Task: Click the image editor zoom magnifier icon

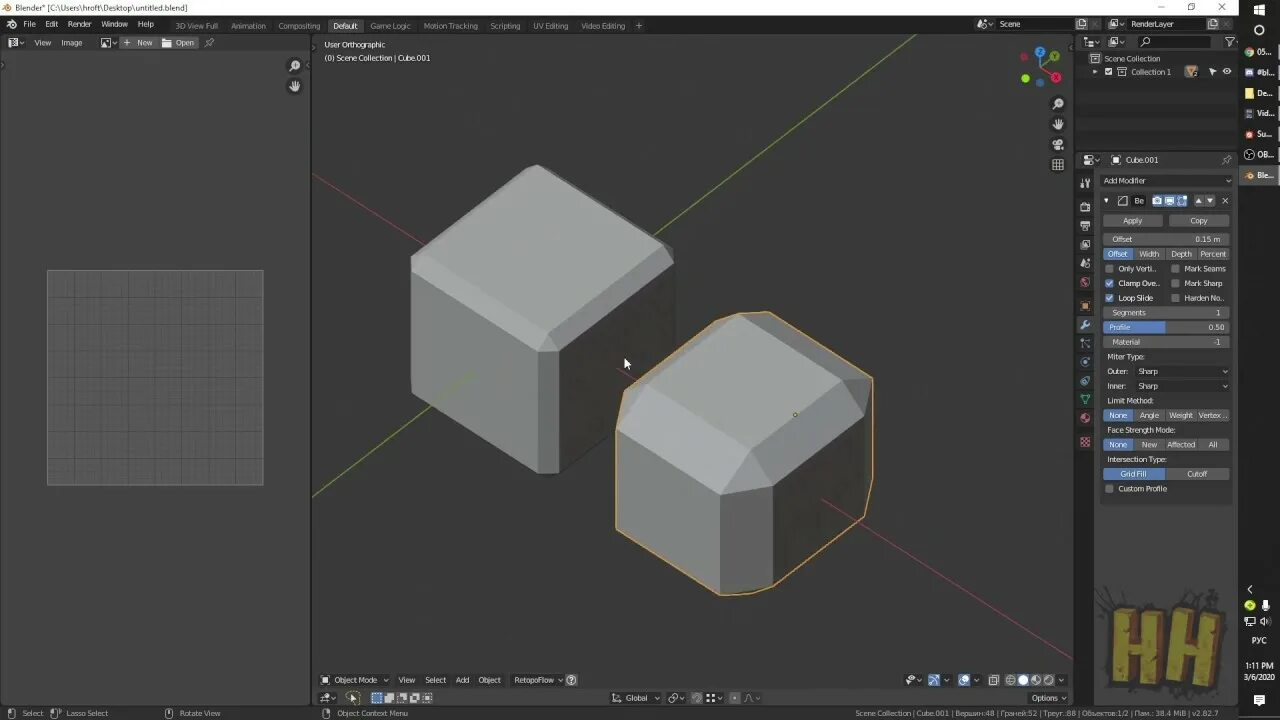Action: click(x=295, y=66)
